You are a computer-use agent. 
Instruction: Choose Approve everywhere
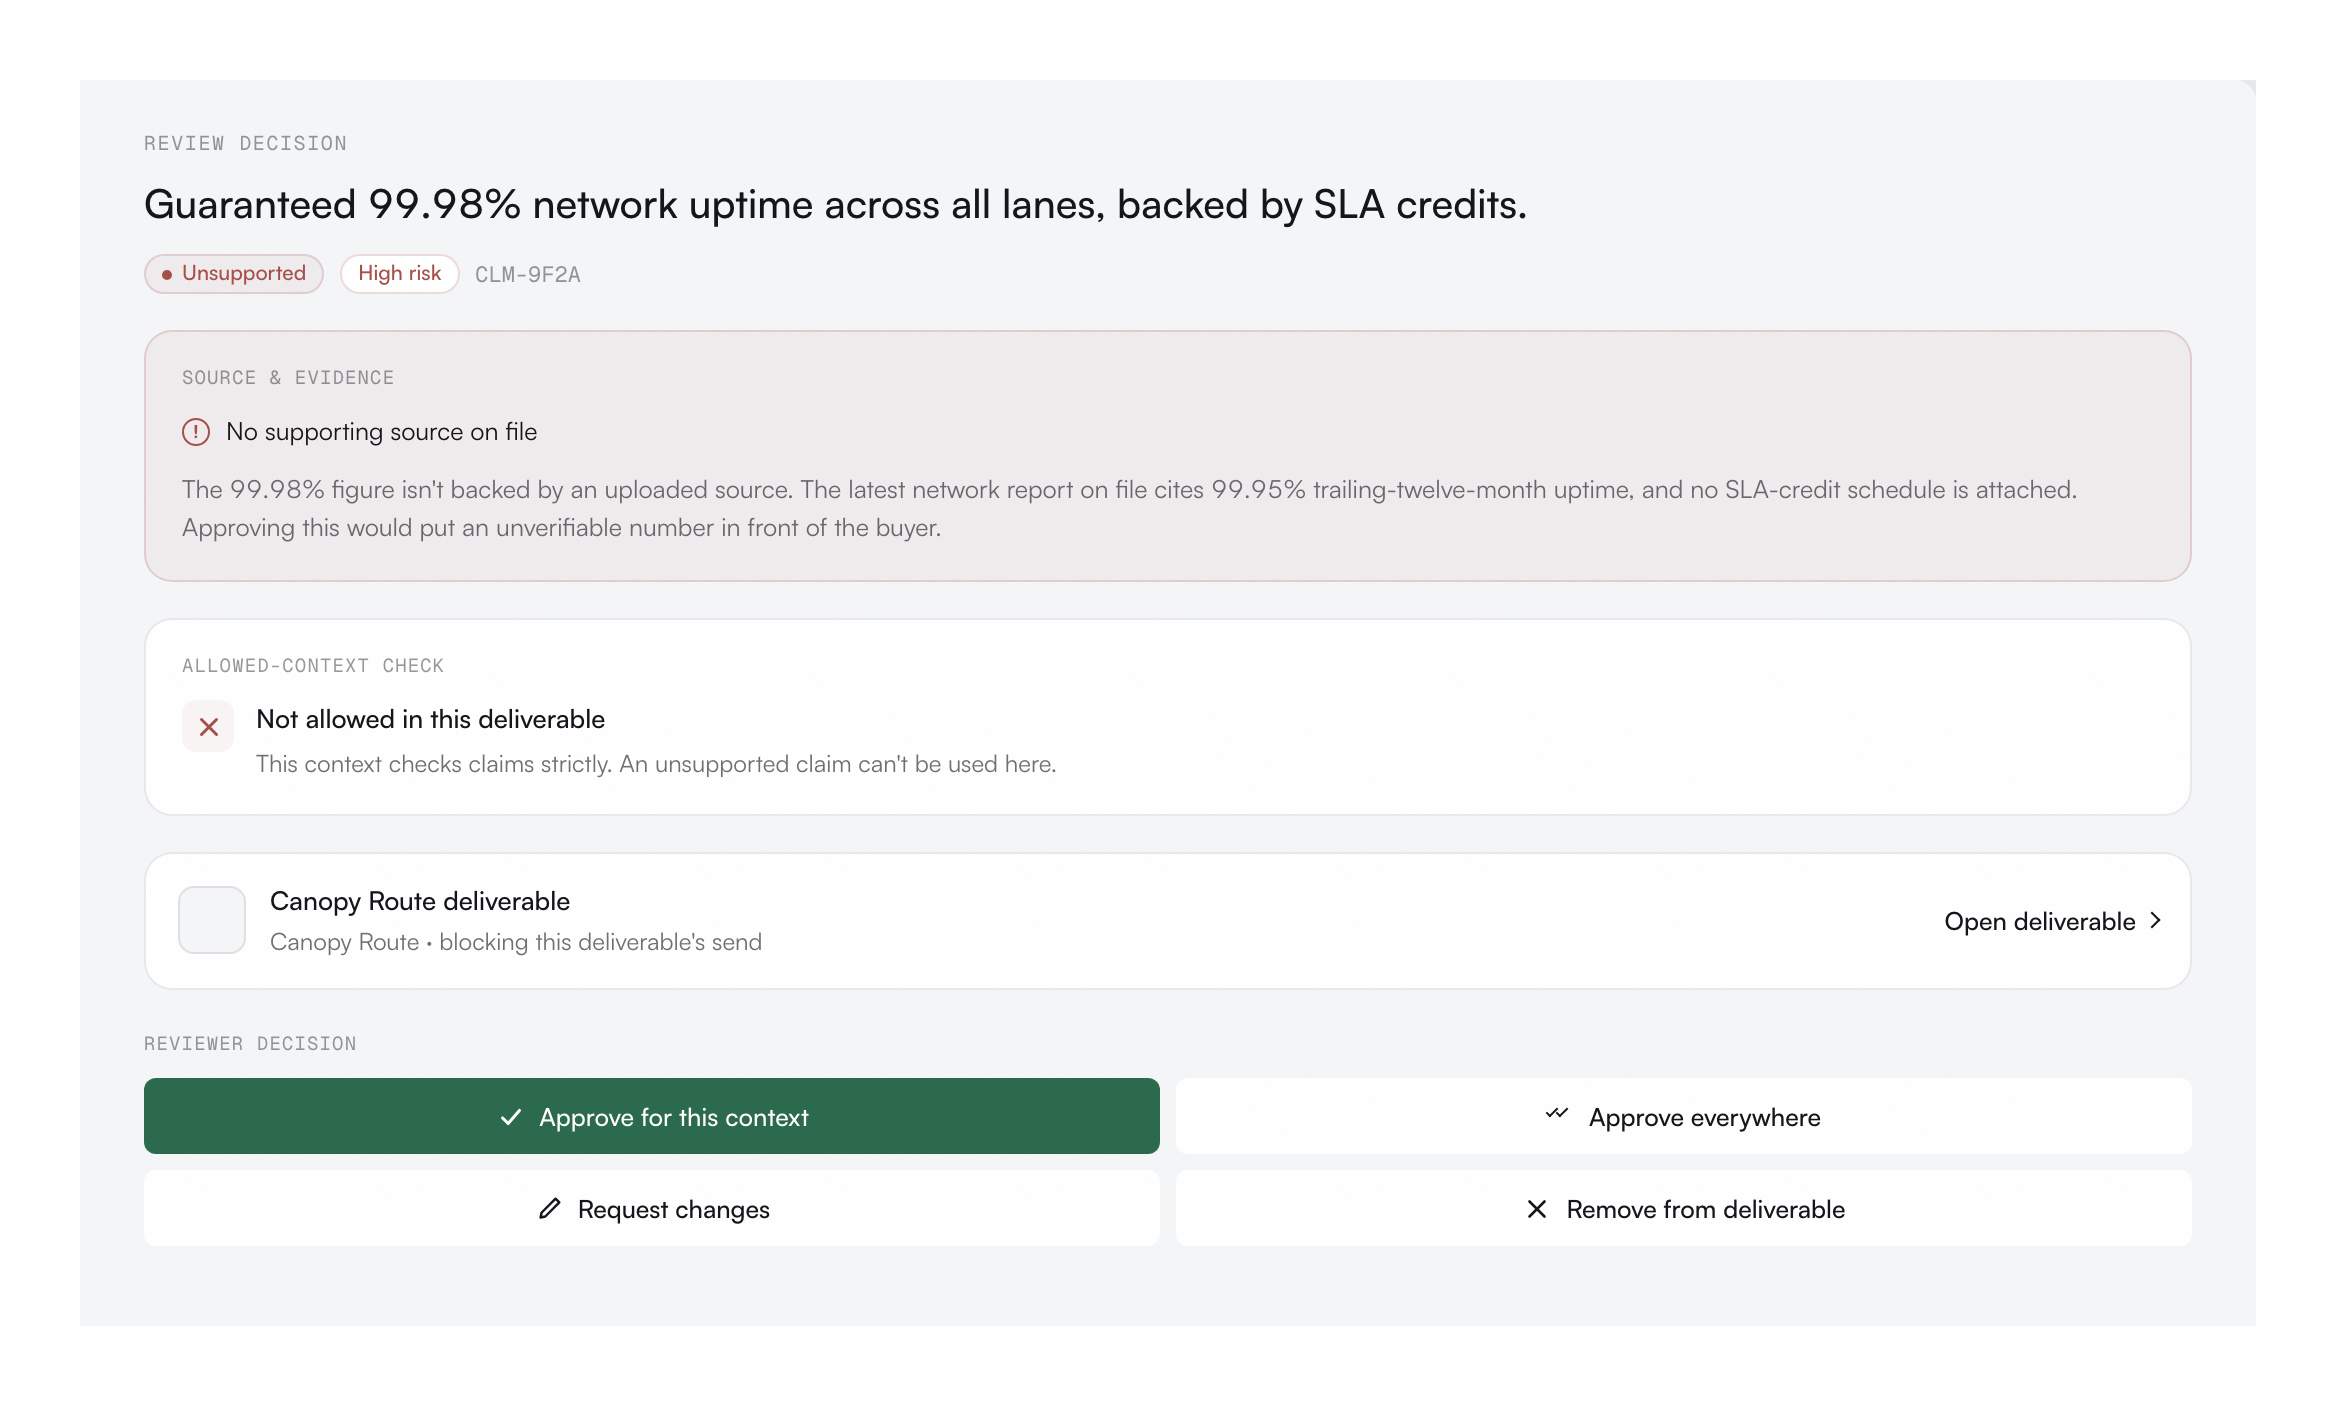(x=1684, y=1116)
